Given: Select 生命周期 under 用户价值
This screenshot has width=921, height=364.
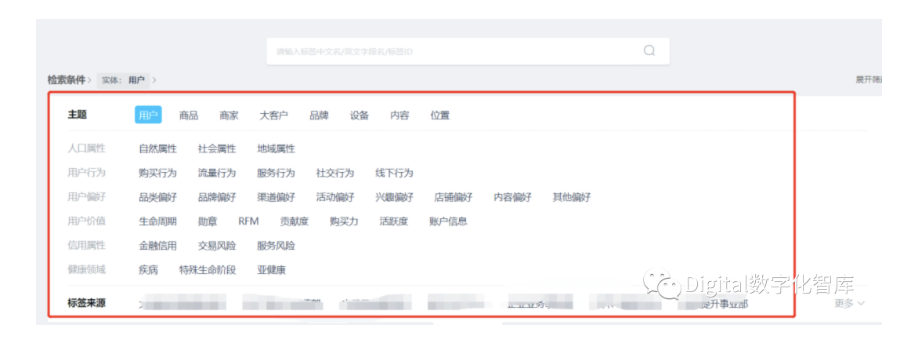Looking at the screenshot, I should (157, 221).
